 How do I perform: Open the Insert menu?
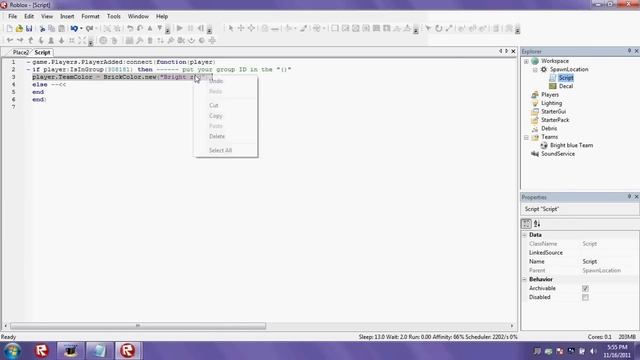pyautogui.click(x=67, y=16)
